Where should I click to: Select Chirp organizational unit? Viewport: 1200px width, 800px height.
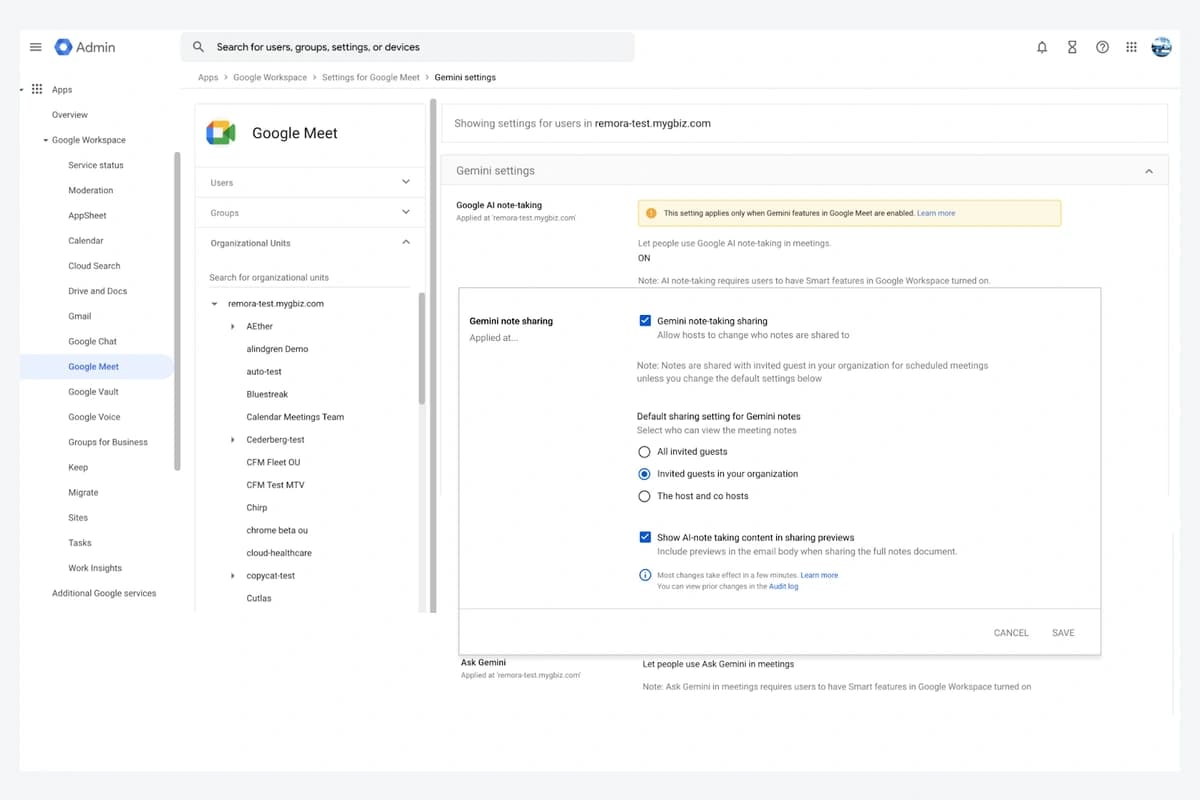pyautogui.click(x=257, y=508)
